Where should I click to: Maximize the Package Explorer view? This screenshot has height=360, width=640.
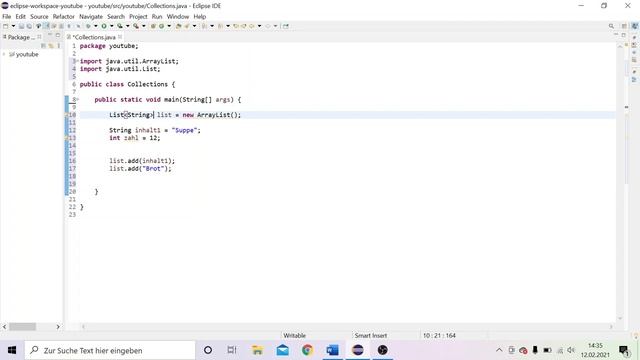58,36
